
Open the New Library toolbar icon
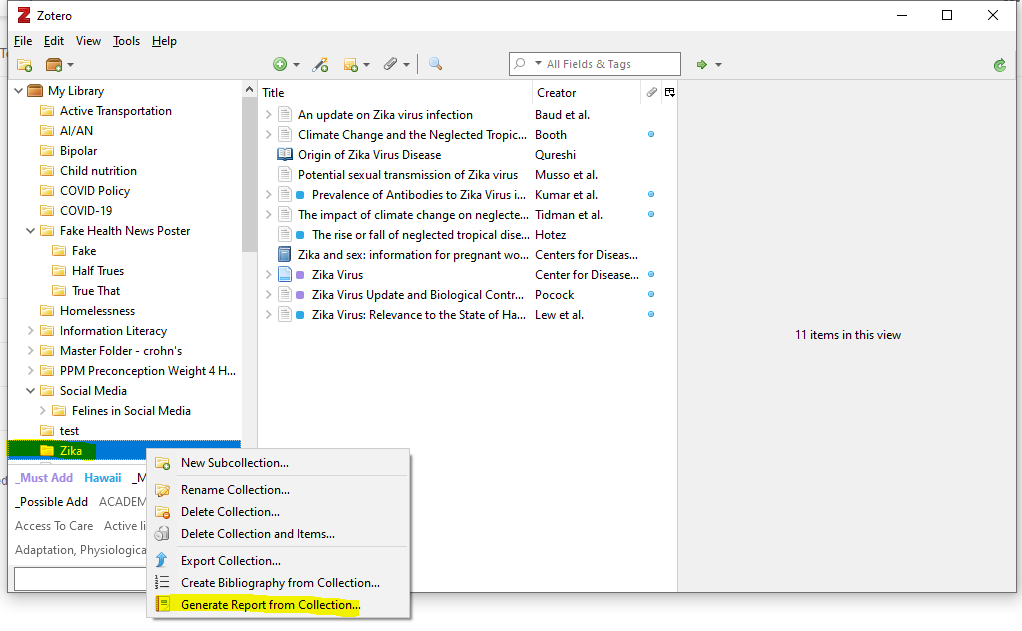coord(54,65)
